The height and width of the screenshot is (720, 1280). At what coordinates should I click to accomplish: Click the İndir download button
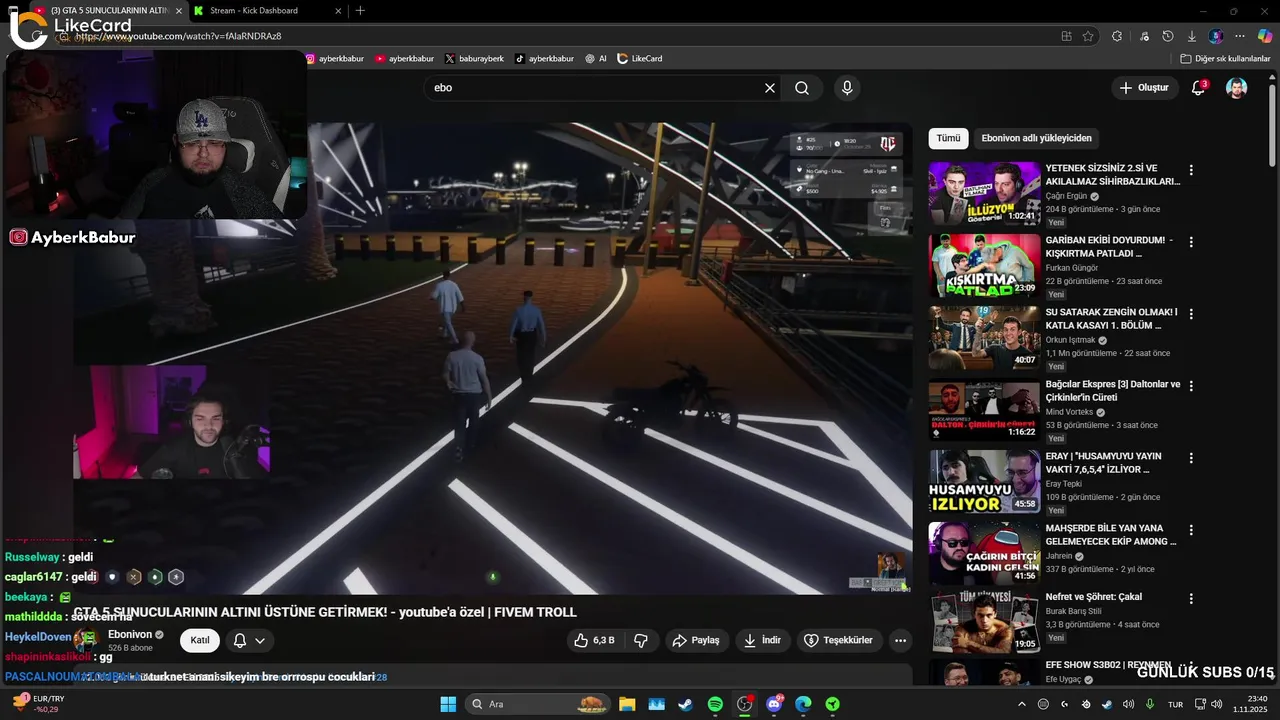tap(764, 640)
